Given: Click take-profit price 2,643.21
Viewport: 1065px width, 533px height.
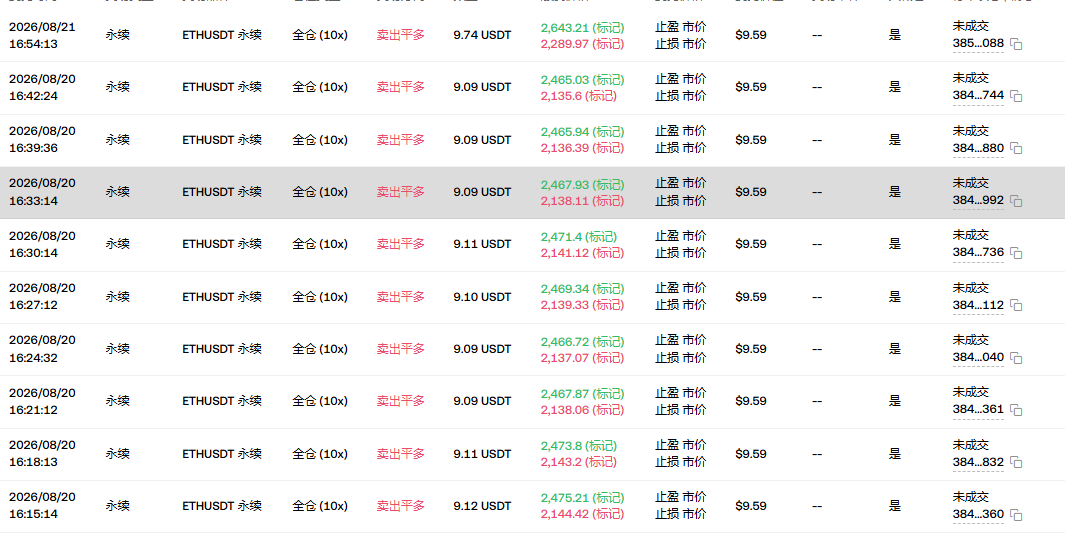Looking at the screenshot, I should (x=582, y=28).
